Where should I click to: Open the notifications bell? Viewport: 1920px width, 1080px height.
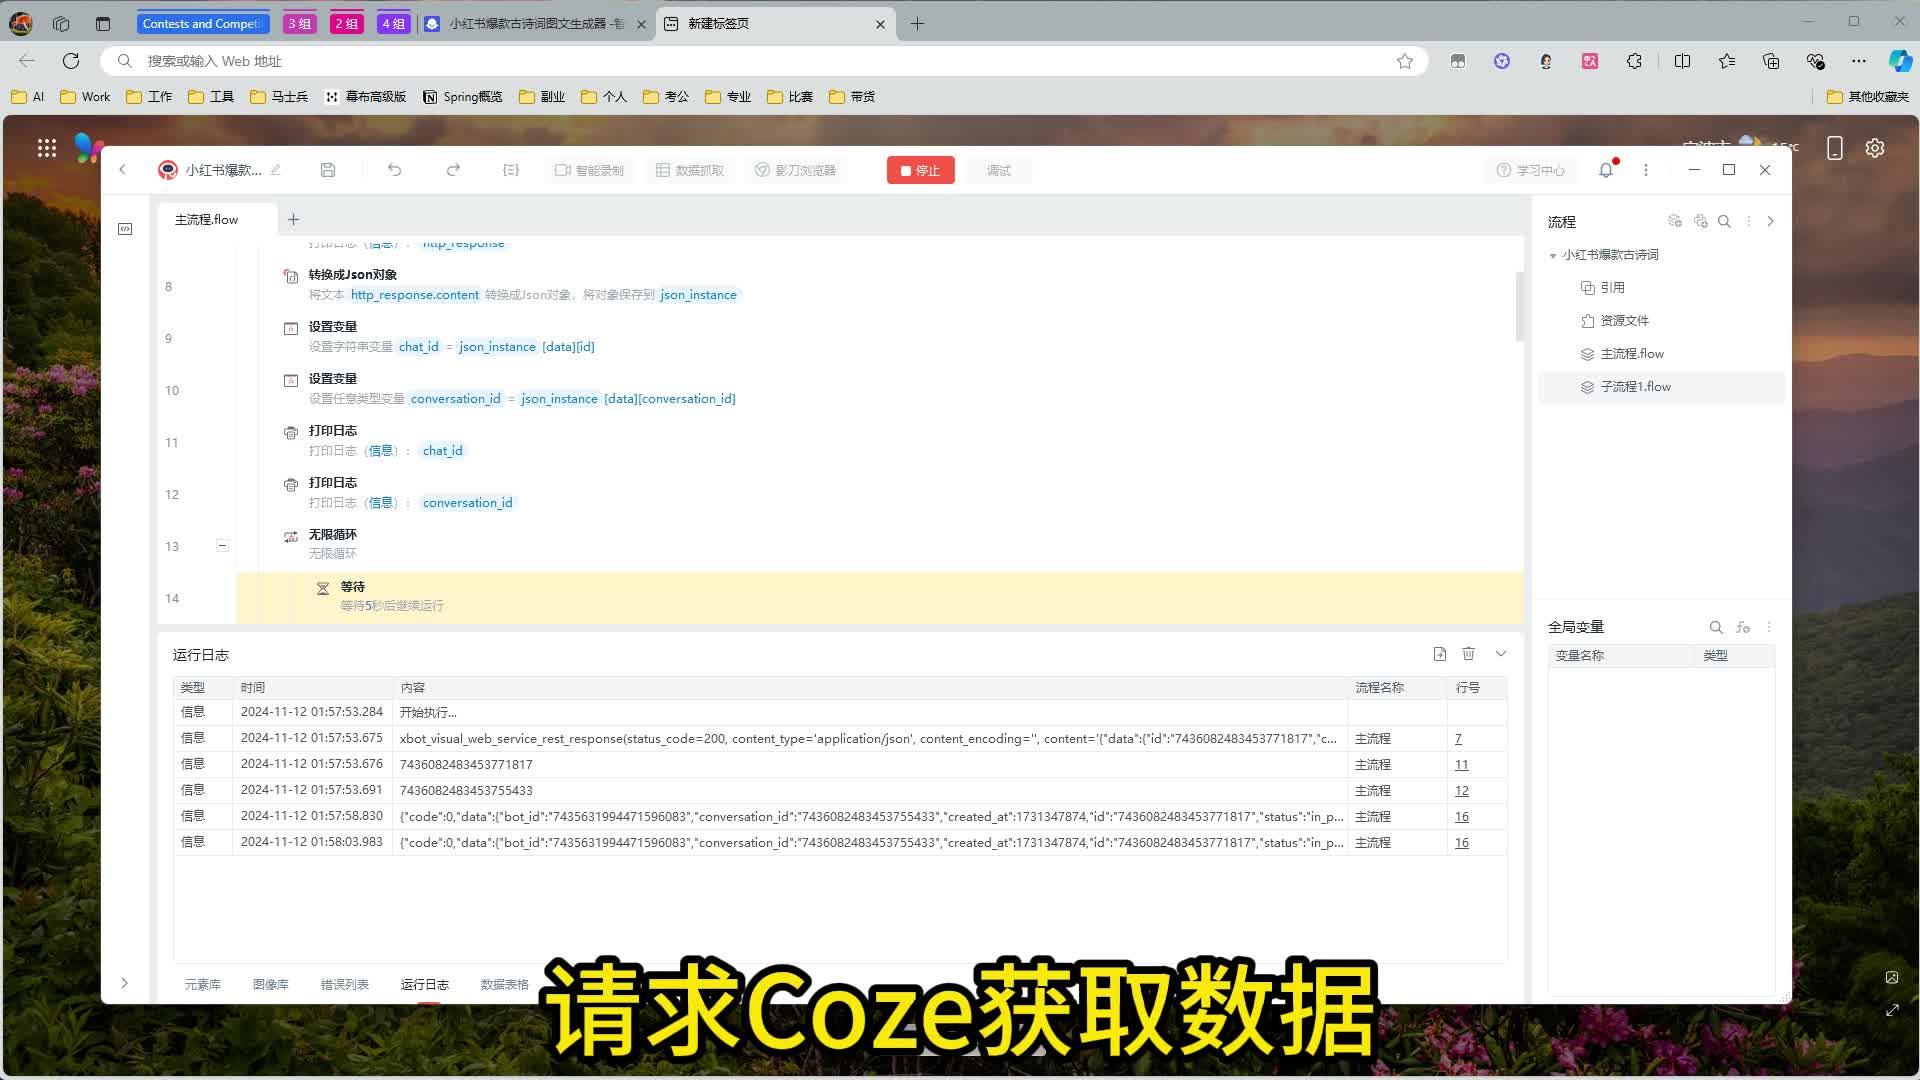(x=1605, y=170)
